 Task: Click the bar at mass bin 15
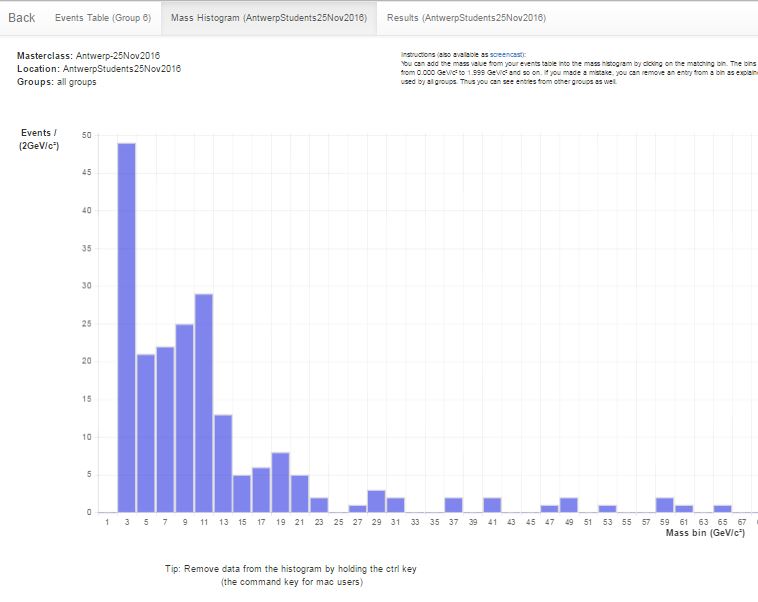[242, 493]
